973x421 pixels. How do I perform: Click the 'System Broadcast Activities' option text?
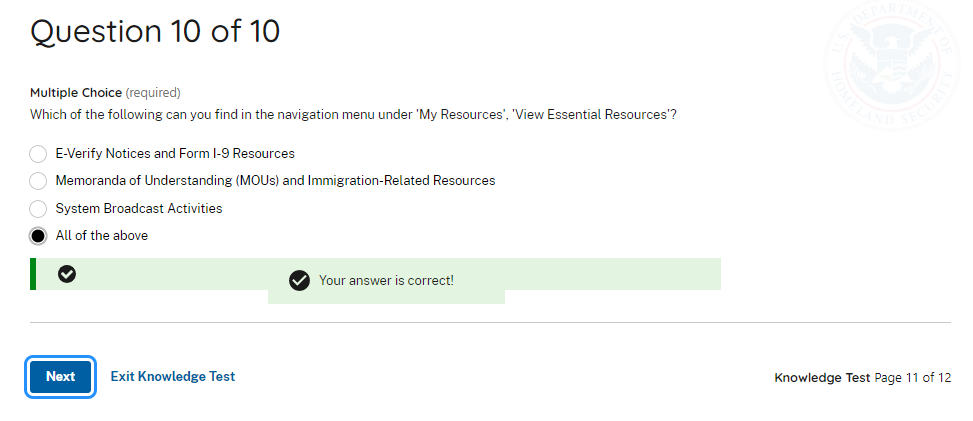pyautogui.click(x=139, y=209)
